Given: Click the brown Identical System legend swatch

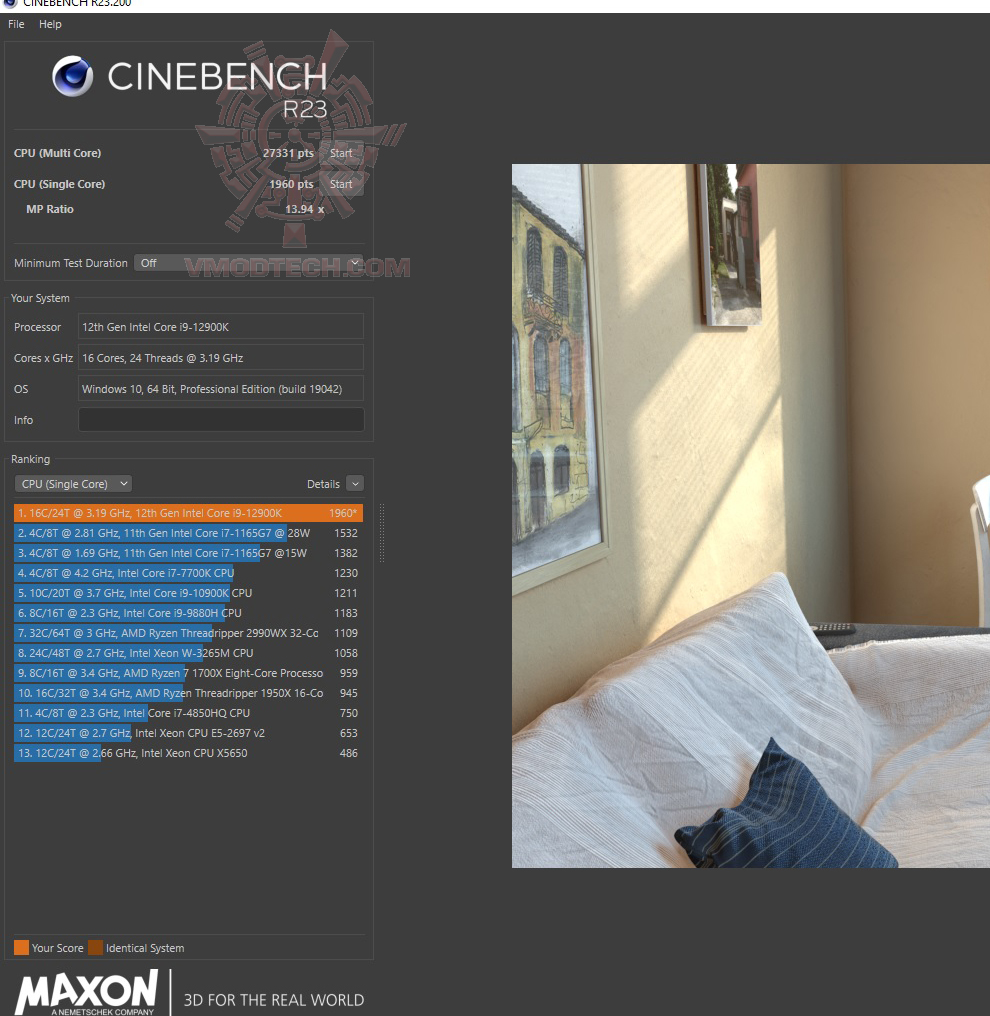Looking at the screenshot, I should click(95, 948).
